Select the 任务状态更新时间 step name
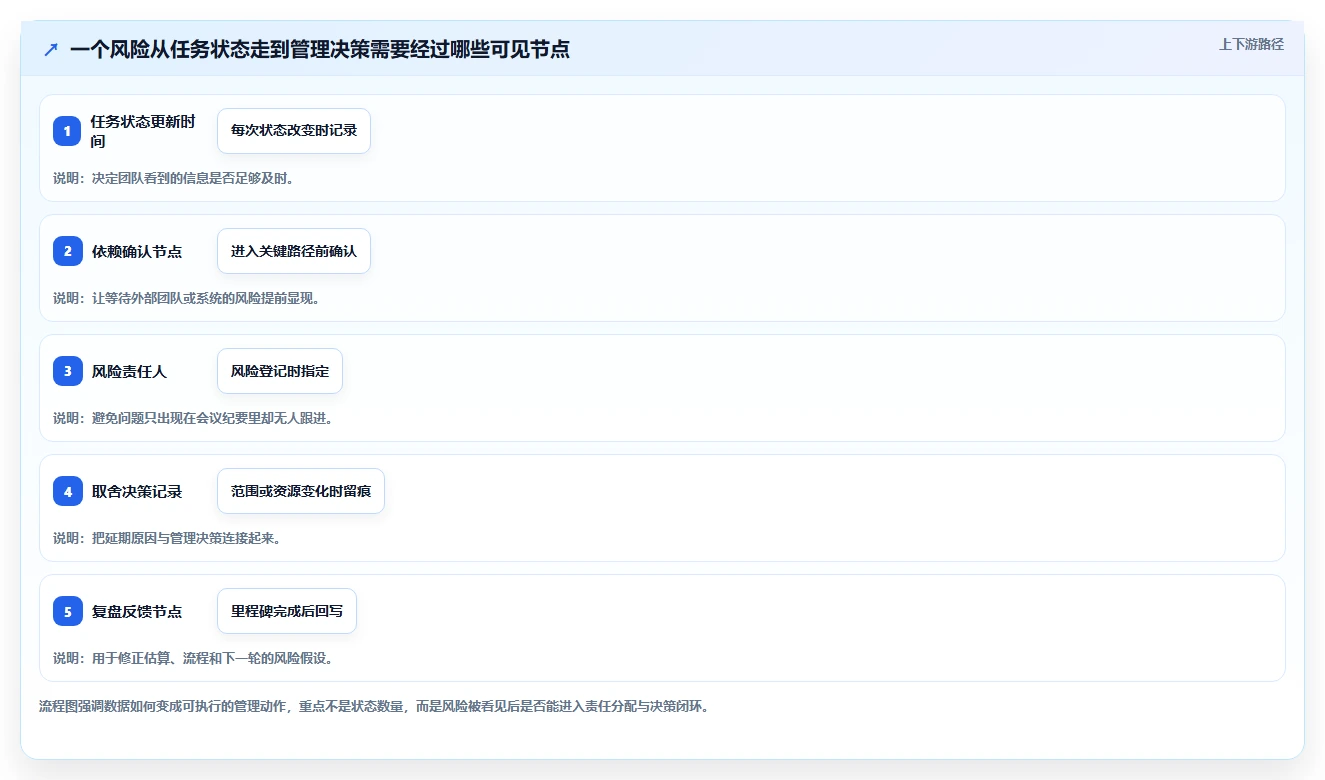 click(144, 131)
